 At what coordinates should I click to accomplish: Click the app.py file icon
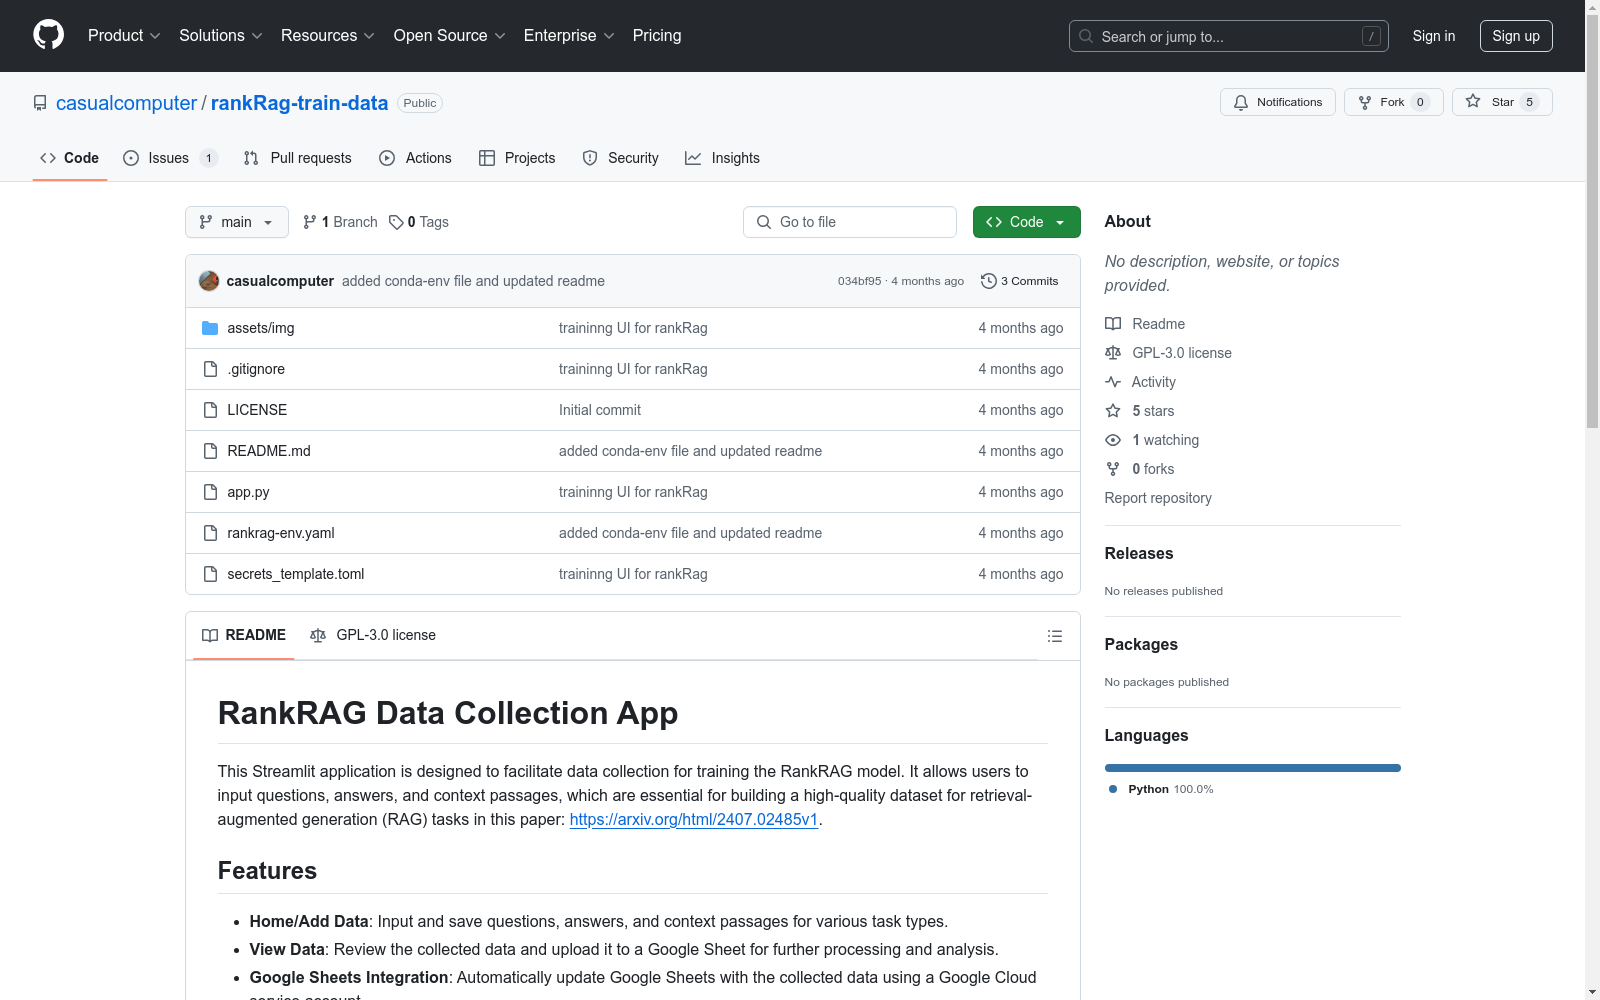click(x=210, y=492)
